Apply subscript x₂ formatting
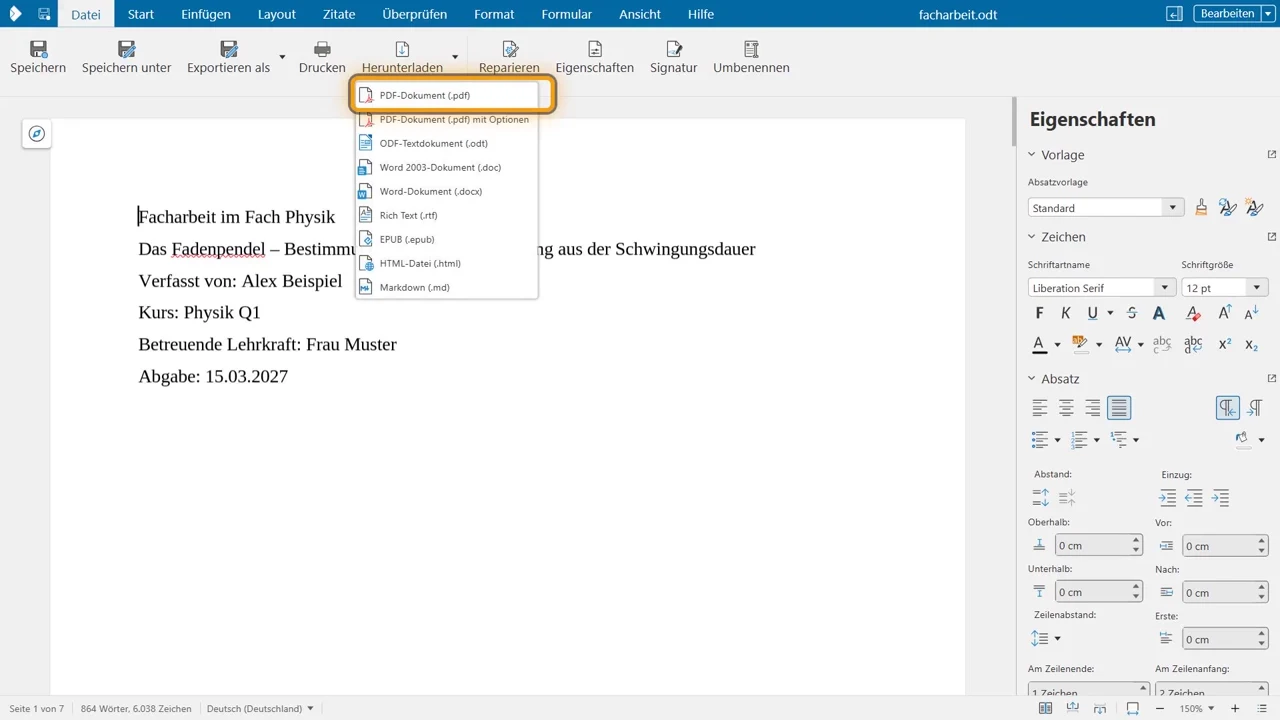 (x=1251, y=344)
